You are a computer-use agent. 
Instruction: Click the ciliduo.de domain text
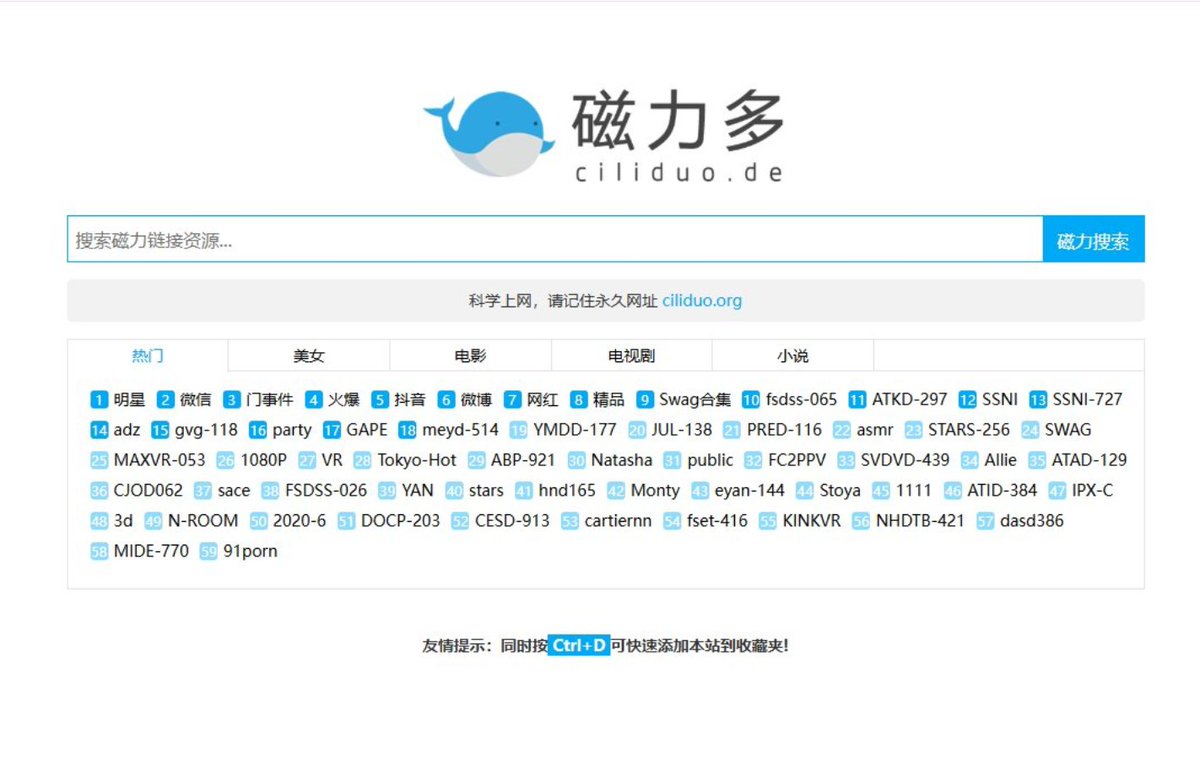[679, 172]
